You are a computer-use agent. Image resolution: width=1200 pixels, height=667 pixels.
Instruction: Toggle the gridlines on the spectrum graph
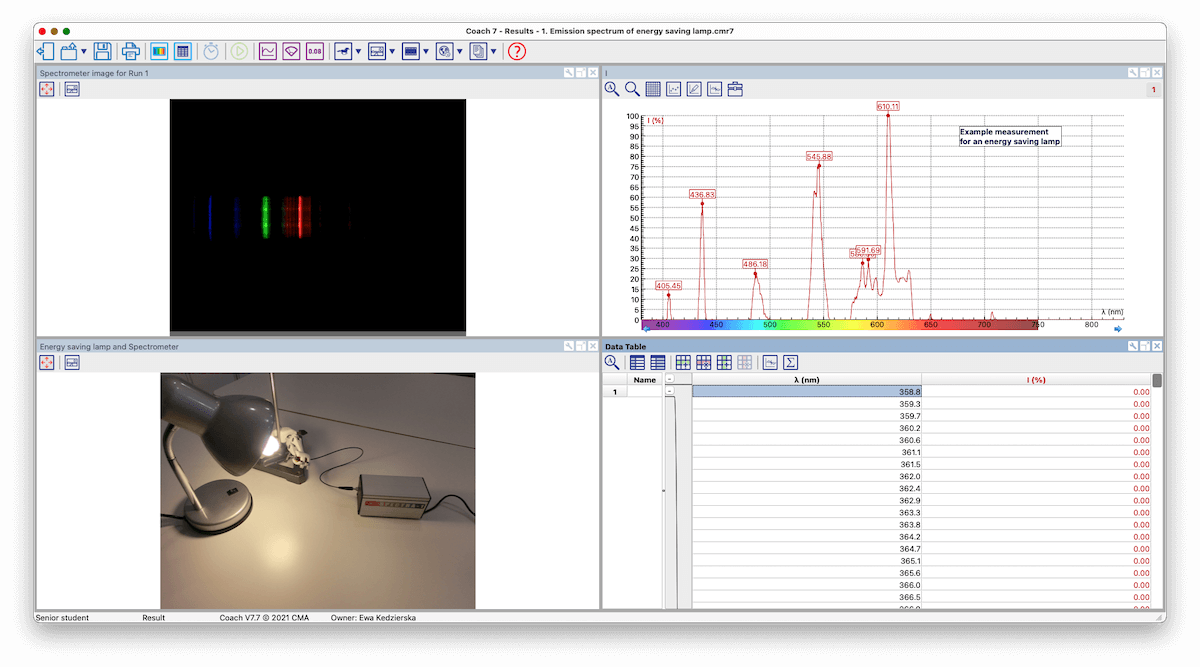click(653, 89)
